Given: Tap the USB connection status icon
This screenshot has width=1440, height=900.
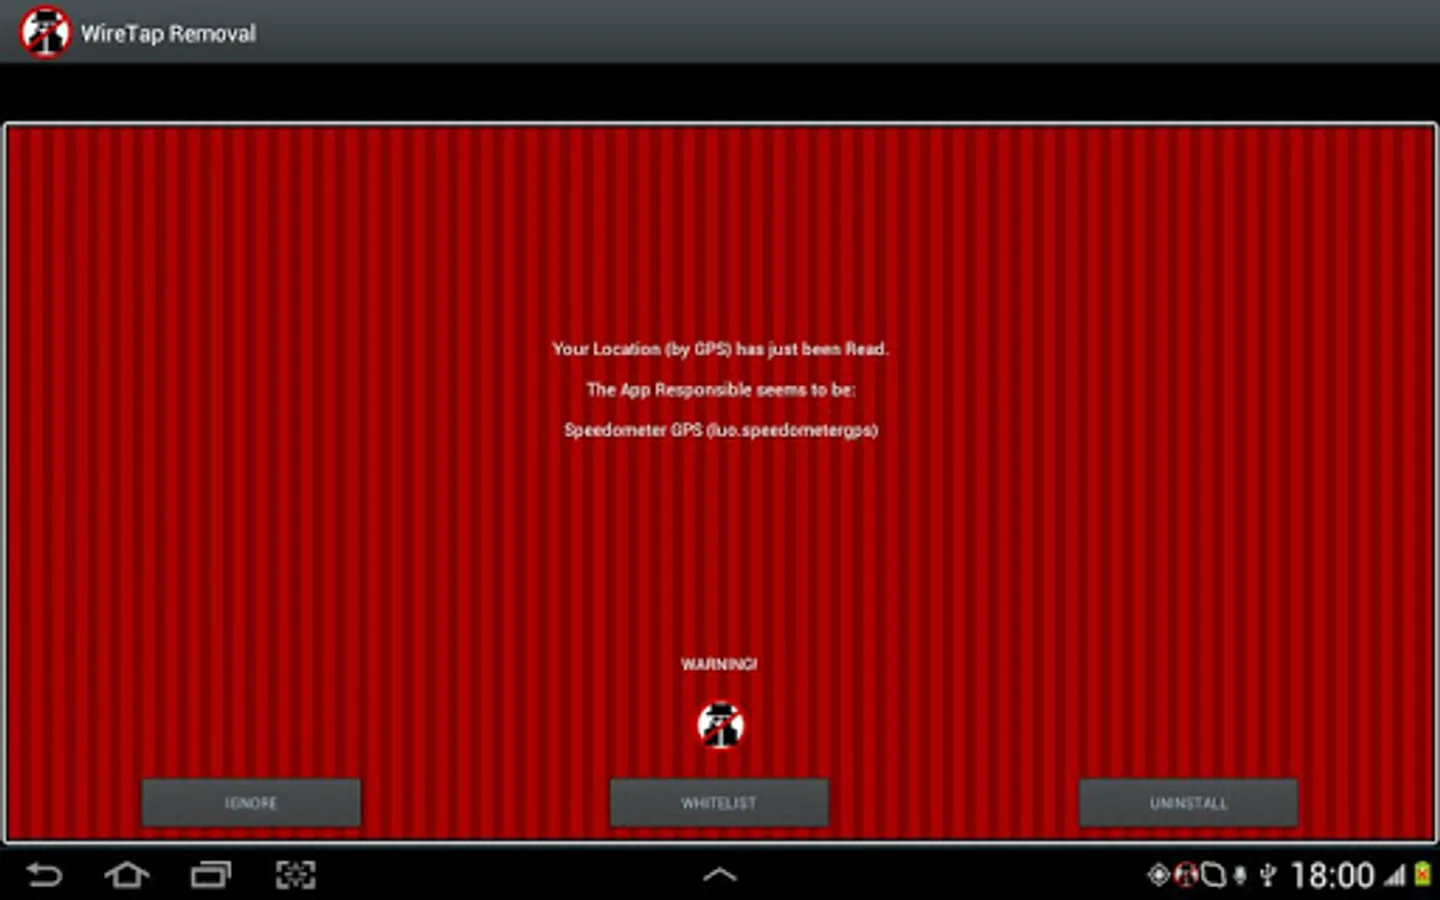Looking at the screenshot, I should click(x=1267, y=876).
